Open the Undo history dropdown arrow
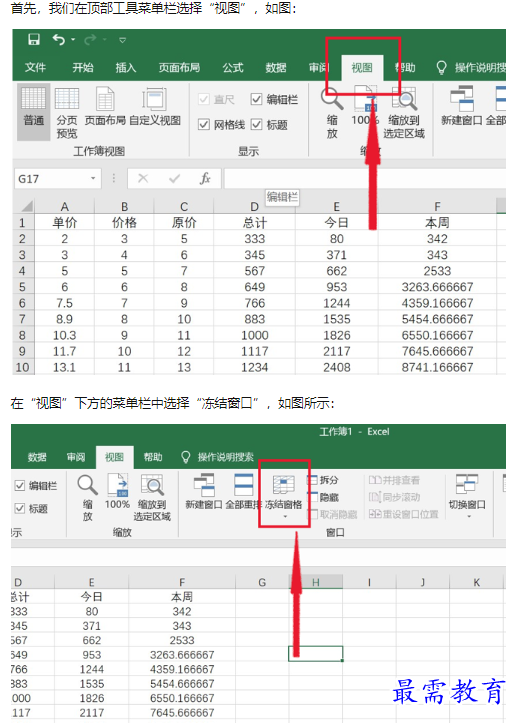The height and width of the screenshot is (723, 514). coord(73,40)
